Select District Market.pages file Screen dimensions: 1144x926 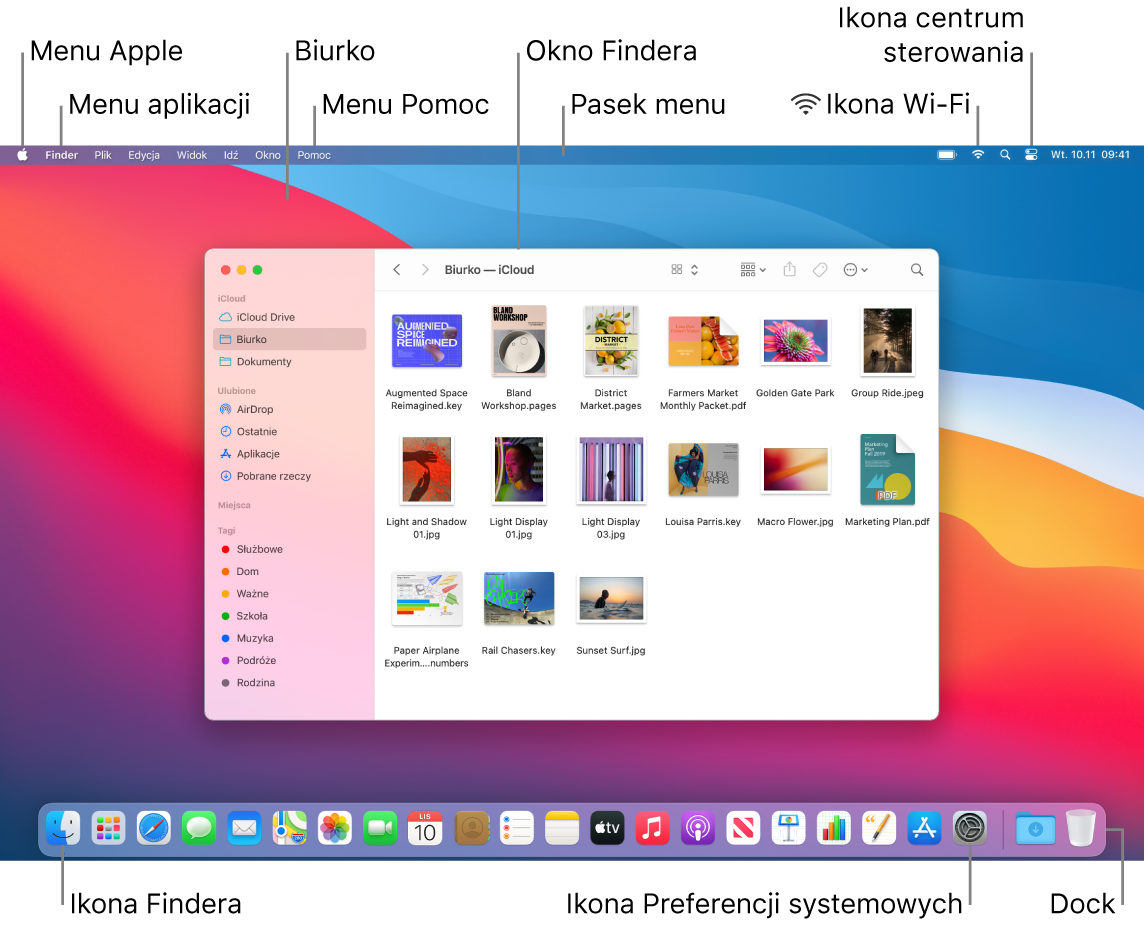click(x=611, y=341)
